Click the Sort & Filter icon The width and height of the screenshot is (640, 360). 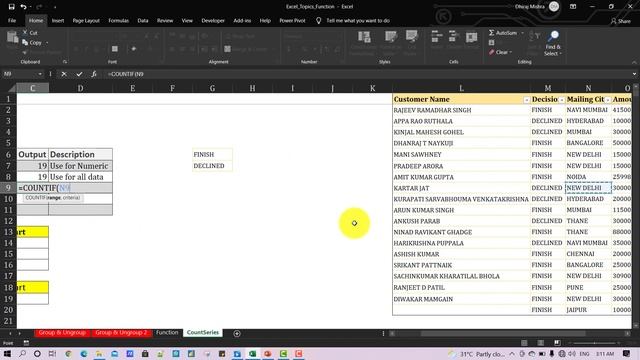point(534,36)
